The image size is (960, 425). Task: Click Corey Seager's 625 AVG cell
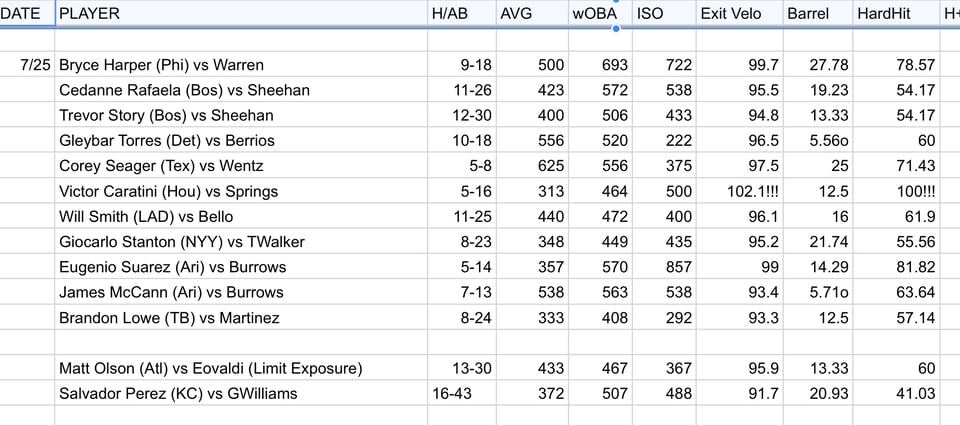[x=532, y=166]
